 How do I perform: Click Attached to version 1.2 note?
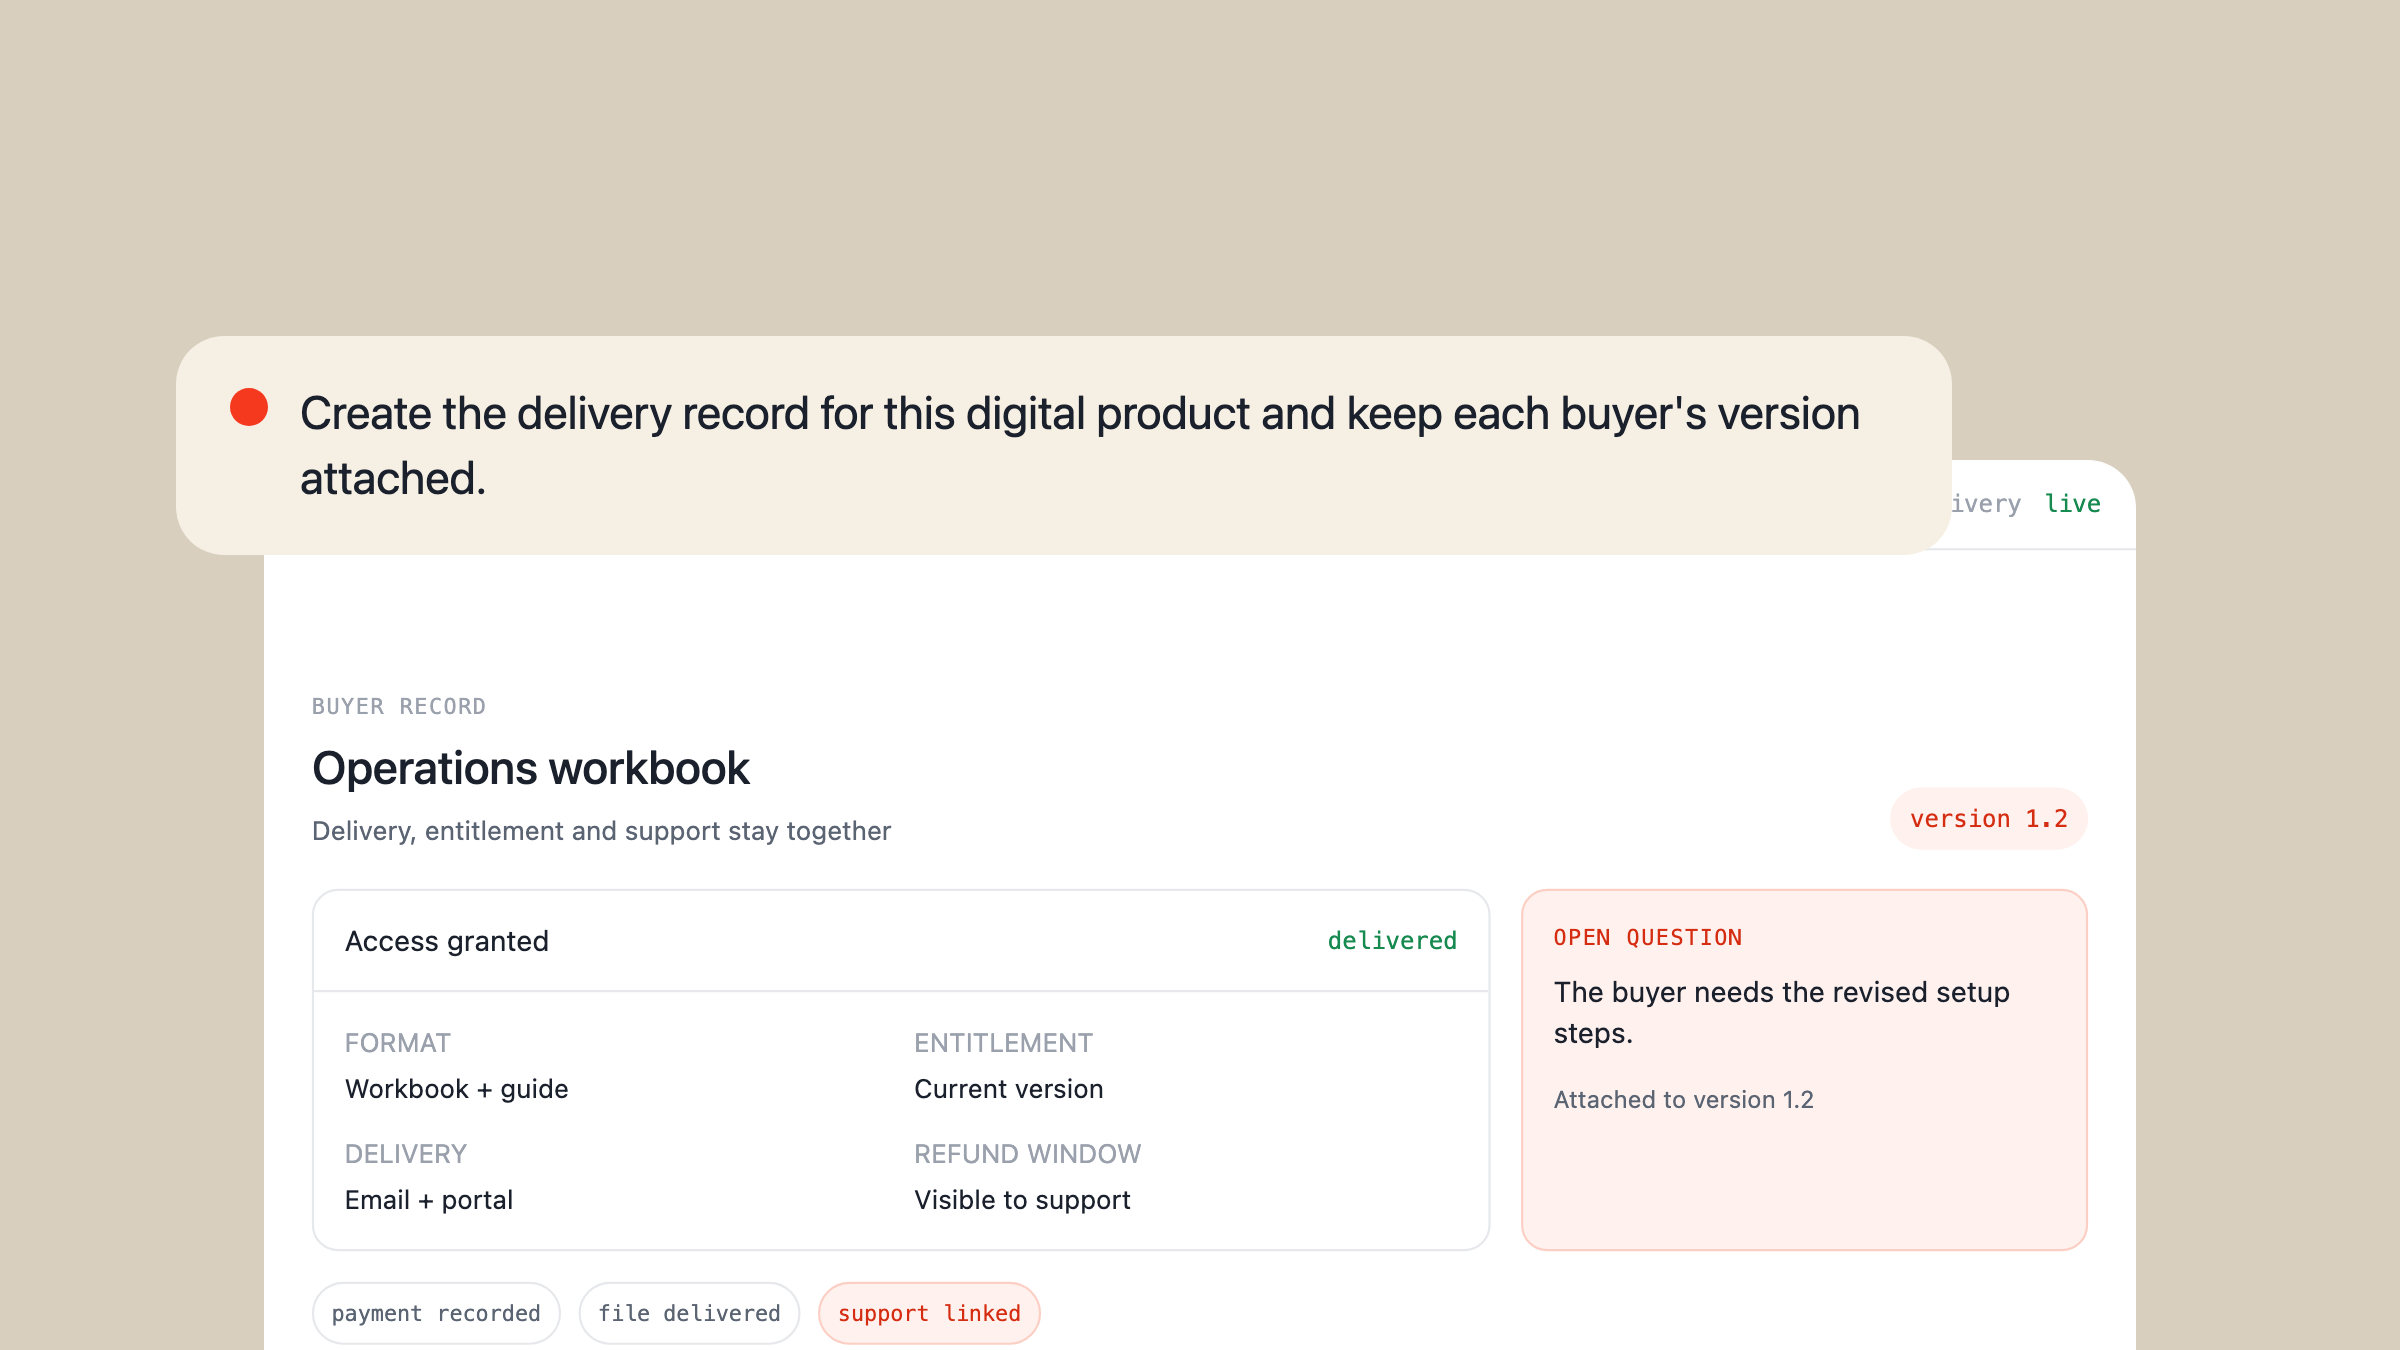click(1683, 1100)
